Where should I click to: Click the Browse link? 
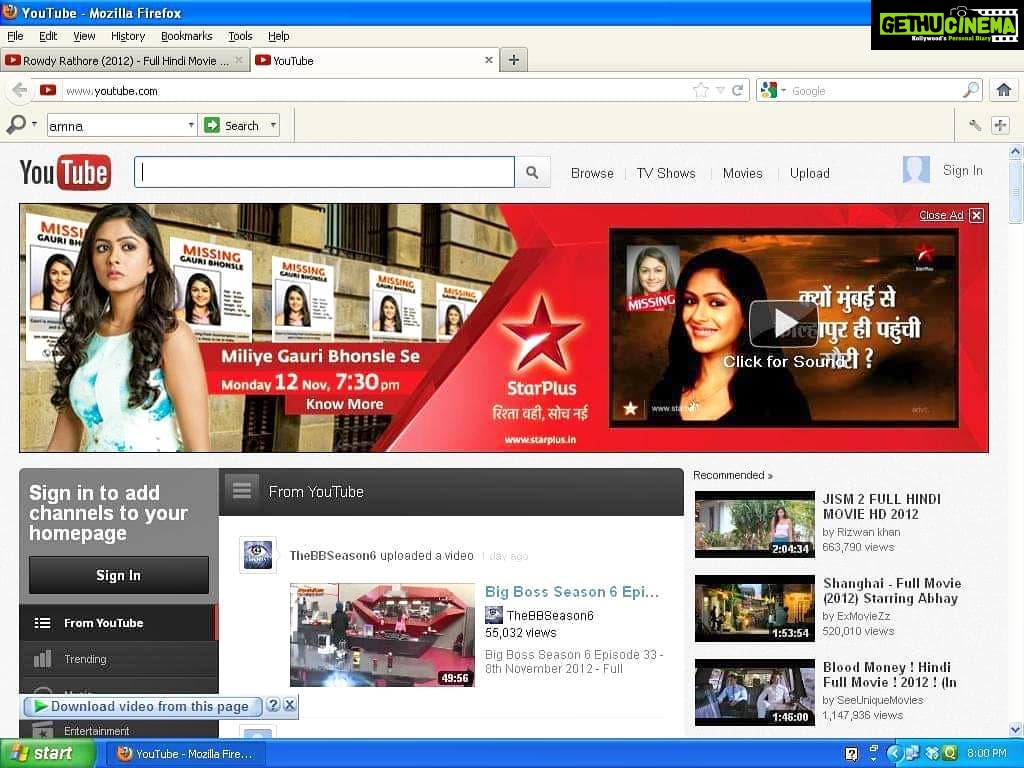point(592,173)
